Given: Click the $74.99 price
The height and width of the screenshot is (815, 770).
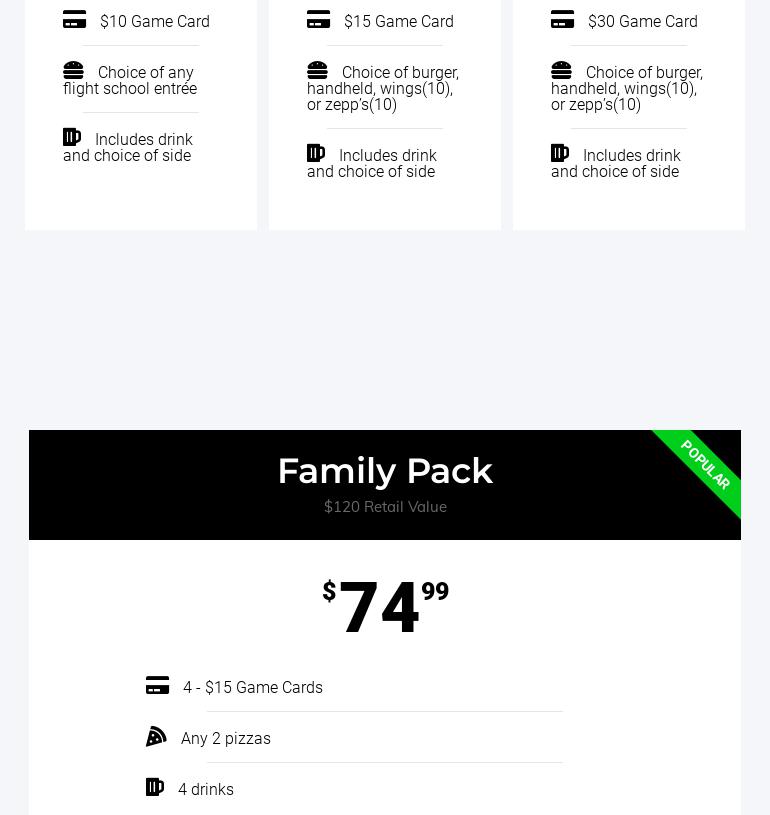Looking at the screenshot, I should [384, 606].
